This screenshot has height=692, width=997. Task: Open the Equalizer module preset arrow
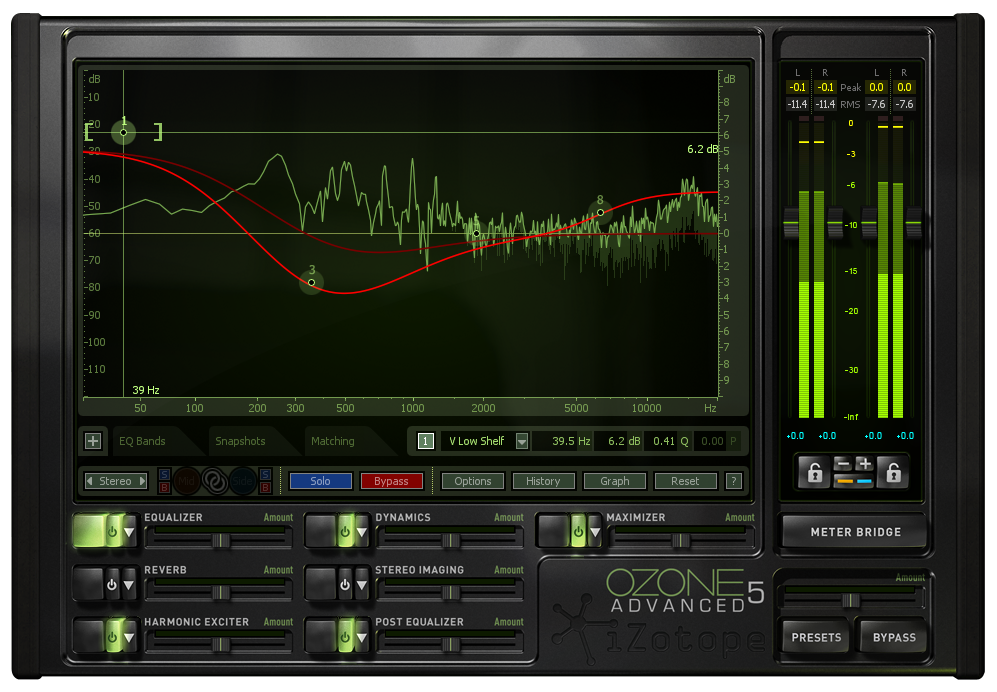click(x=130, y=532)
